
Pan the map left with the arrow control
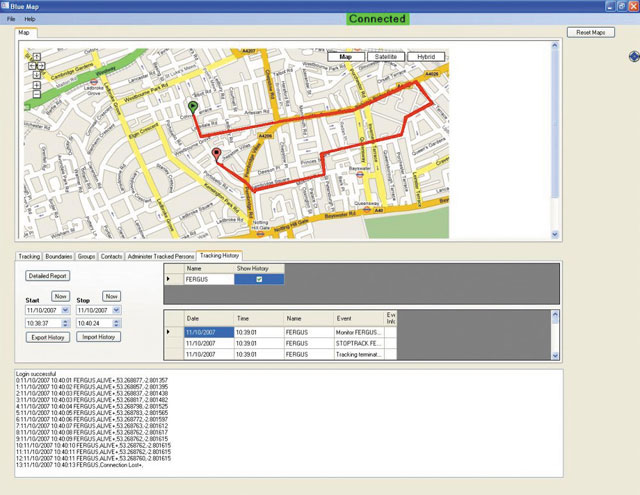click(32, 66)
